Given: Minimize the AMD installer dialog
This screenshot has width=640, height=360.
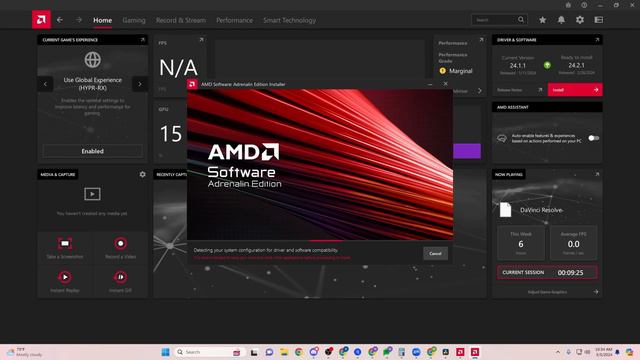Looking at the screenshot, I should point(430,84).
